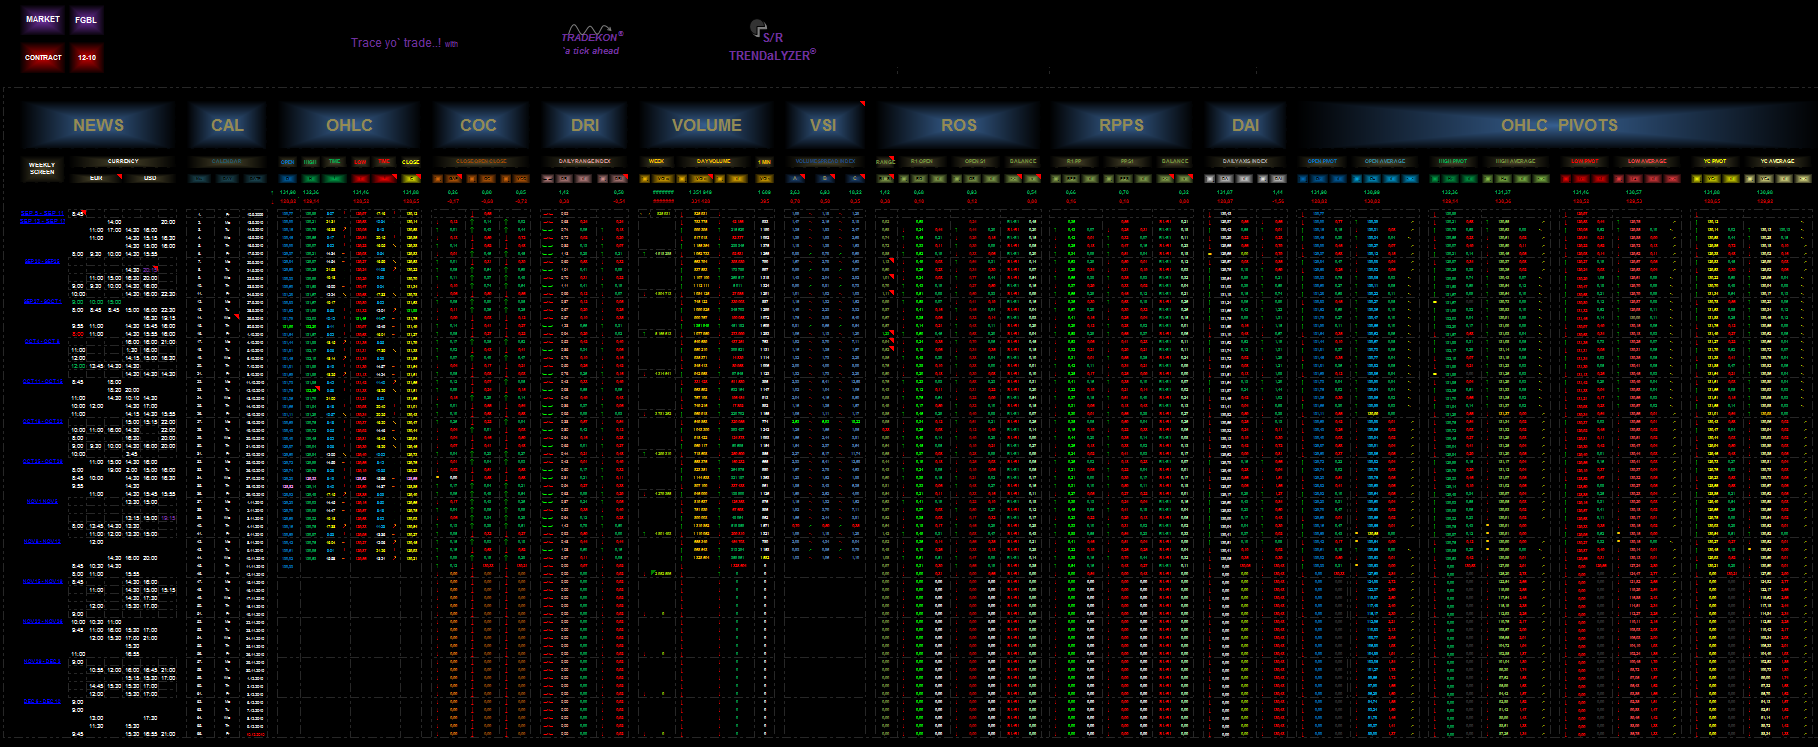Select the VOLUME SPREAD INDEX header
Image resolution: width=1818 pixels, height=747 pixels.
click(825, 161)
